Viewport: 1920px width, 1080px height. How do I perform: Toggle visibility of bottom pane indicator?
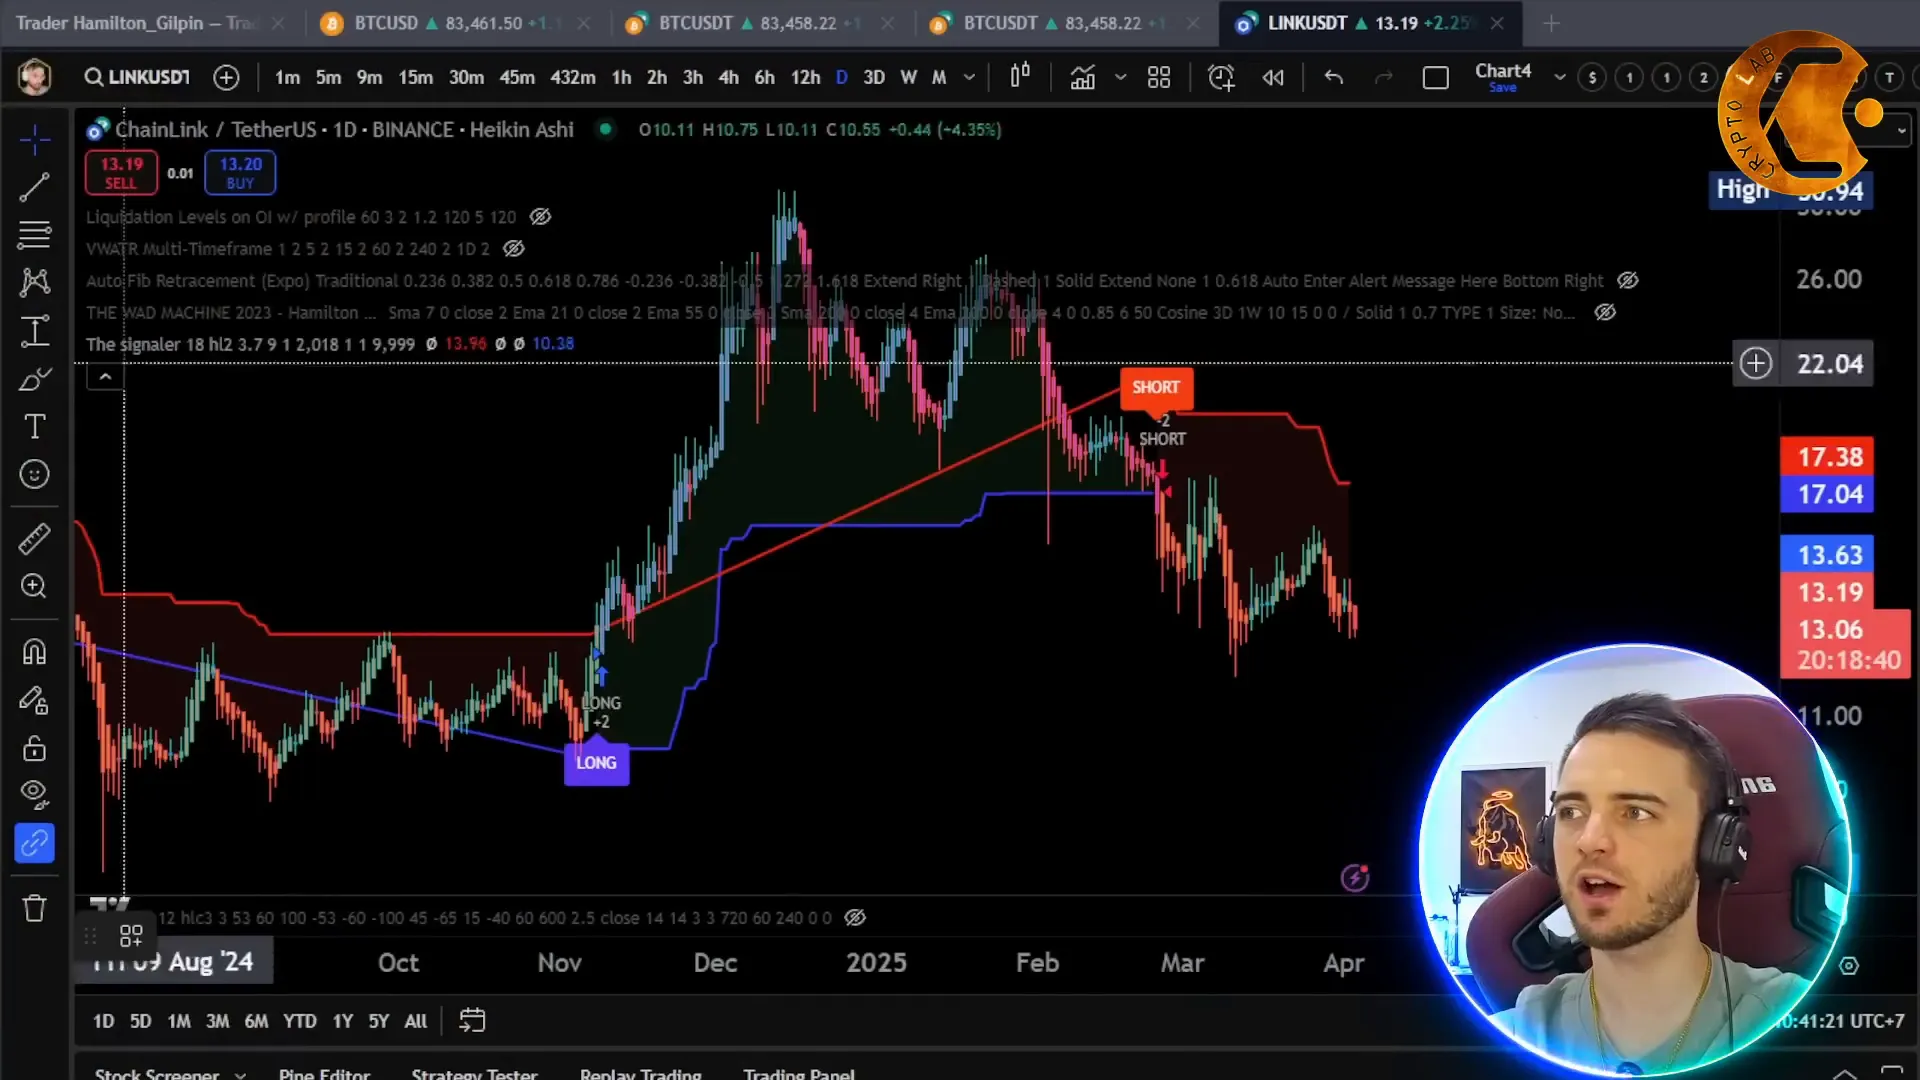click(854, 918)
